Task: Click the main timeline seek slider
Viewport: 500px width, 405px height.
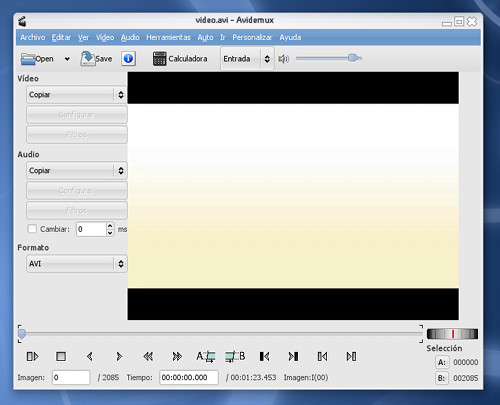Action: (220, 334)
